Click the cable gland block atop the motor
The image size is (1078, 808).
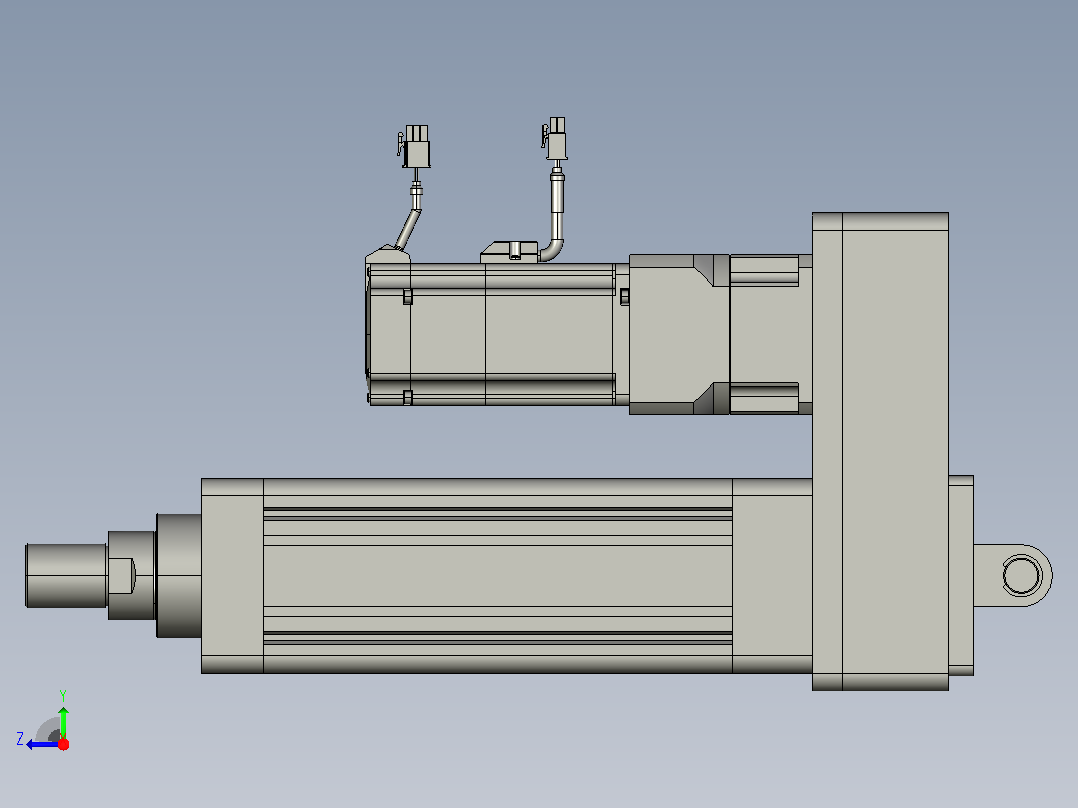(509, 252)
